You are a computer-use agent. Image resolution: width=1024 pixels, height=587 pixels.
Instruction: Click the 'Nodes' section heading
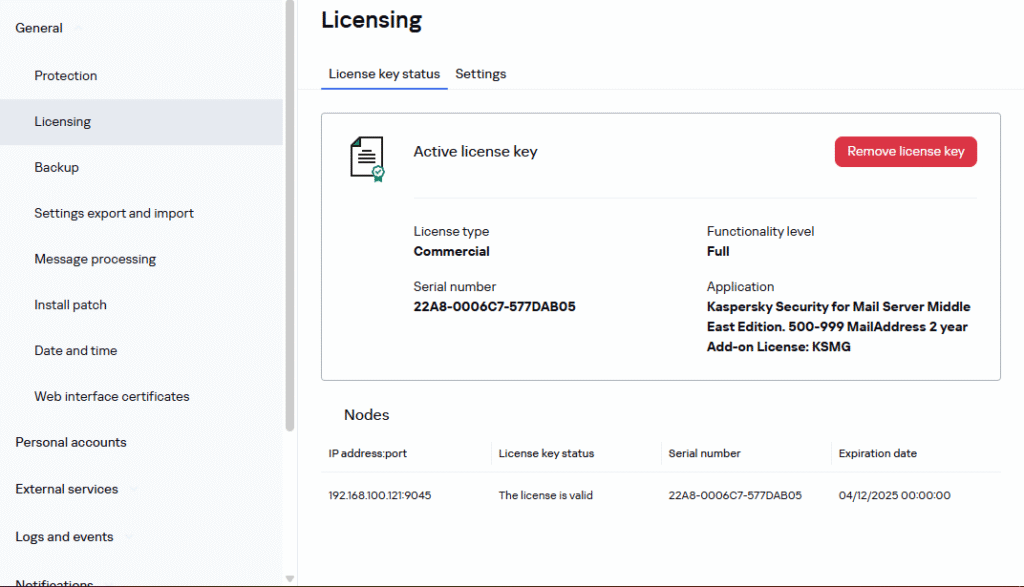click(366, 415)
